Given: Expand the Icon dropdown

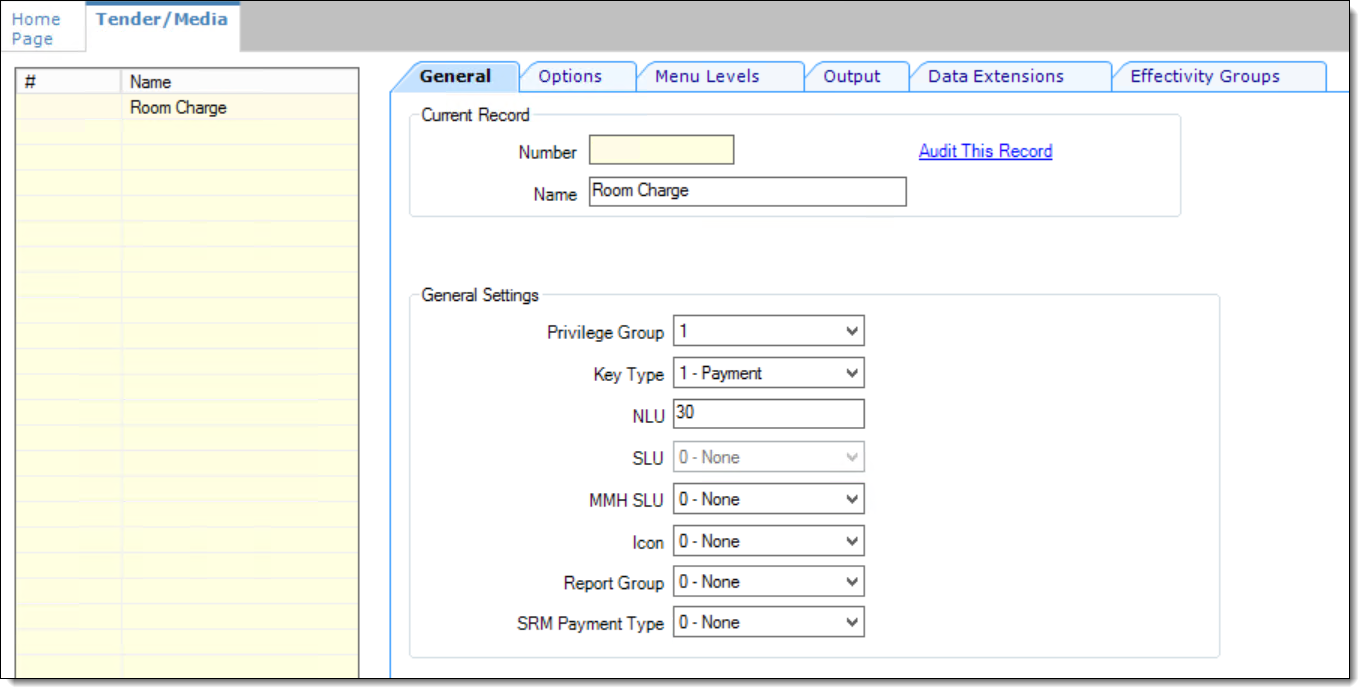Looking at the screenshot, I should [768, 541].
